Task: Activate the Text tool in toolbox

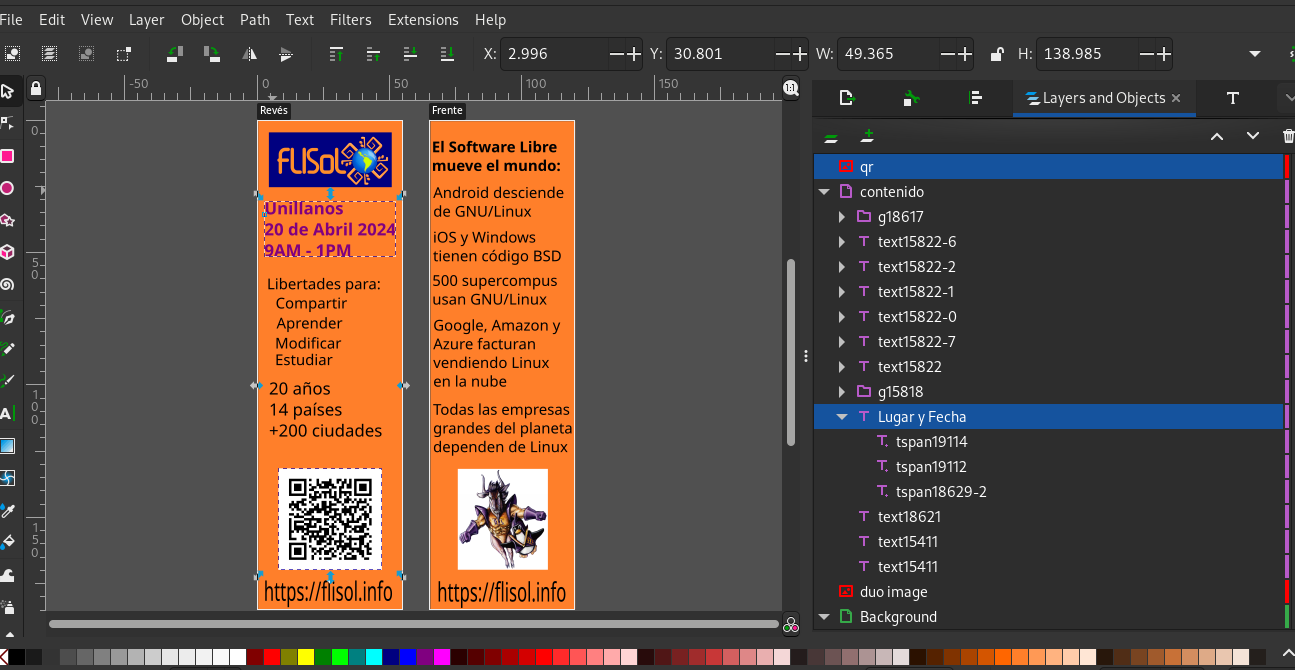Action: pyautogui.click(x=8, y=413)
